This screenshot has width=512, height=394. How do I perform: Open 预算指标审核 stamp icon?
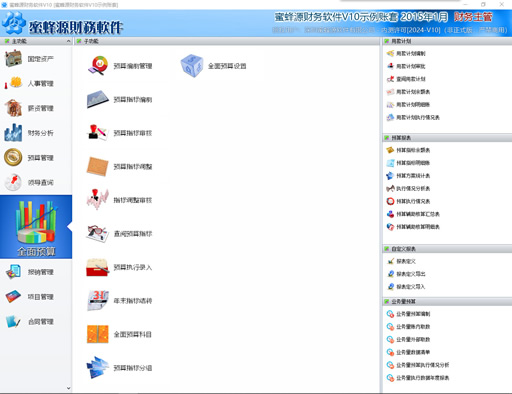tap(98, 133)
